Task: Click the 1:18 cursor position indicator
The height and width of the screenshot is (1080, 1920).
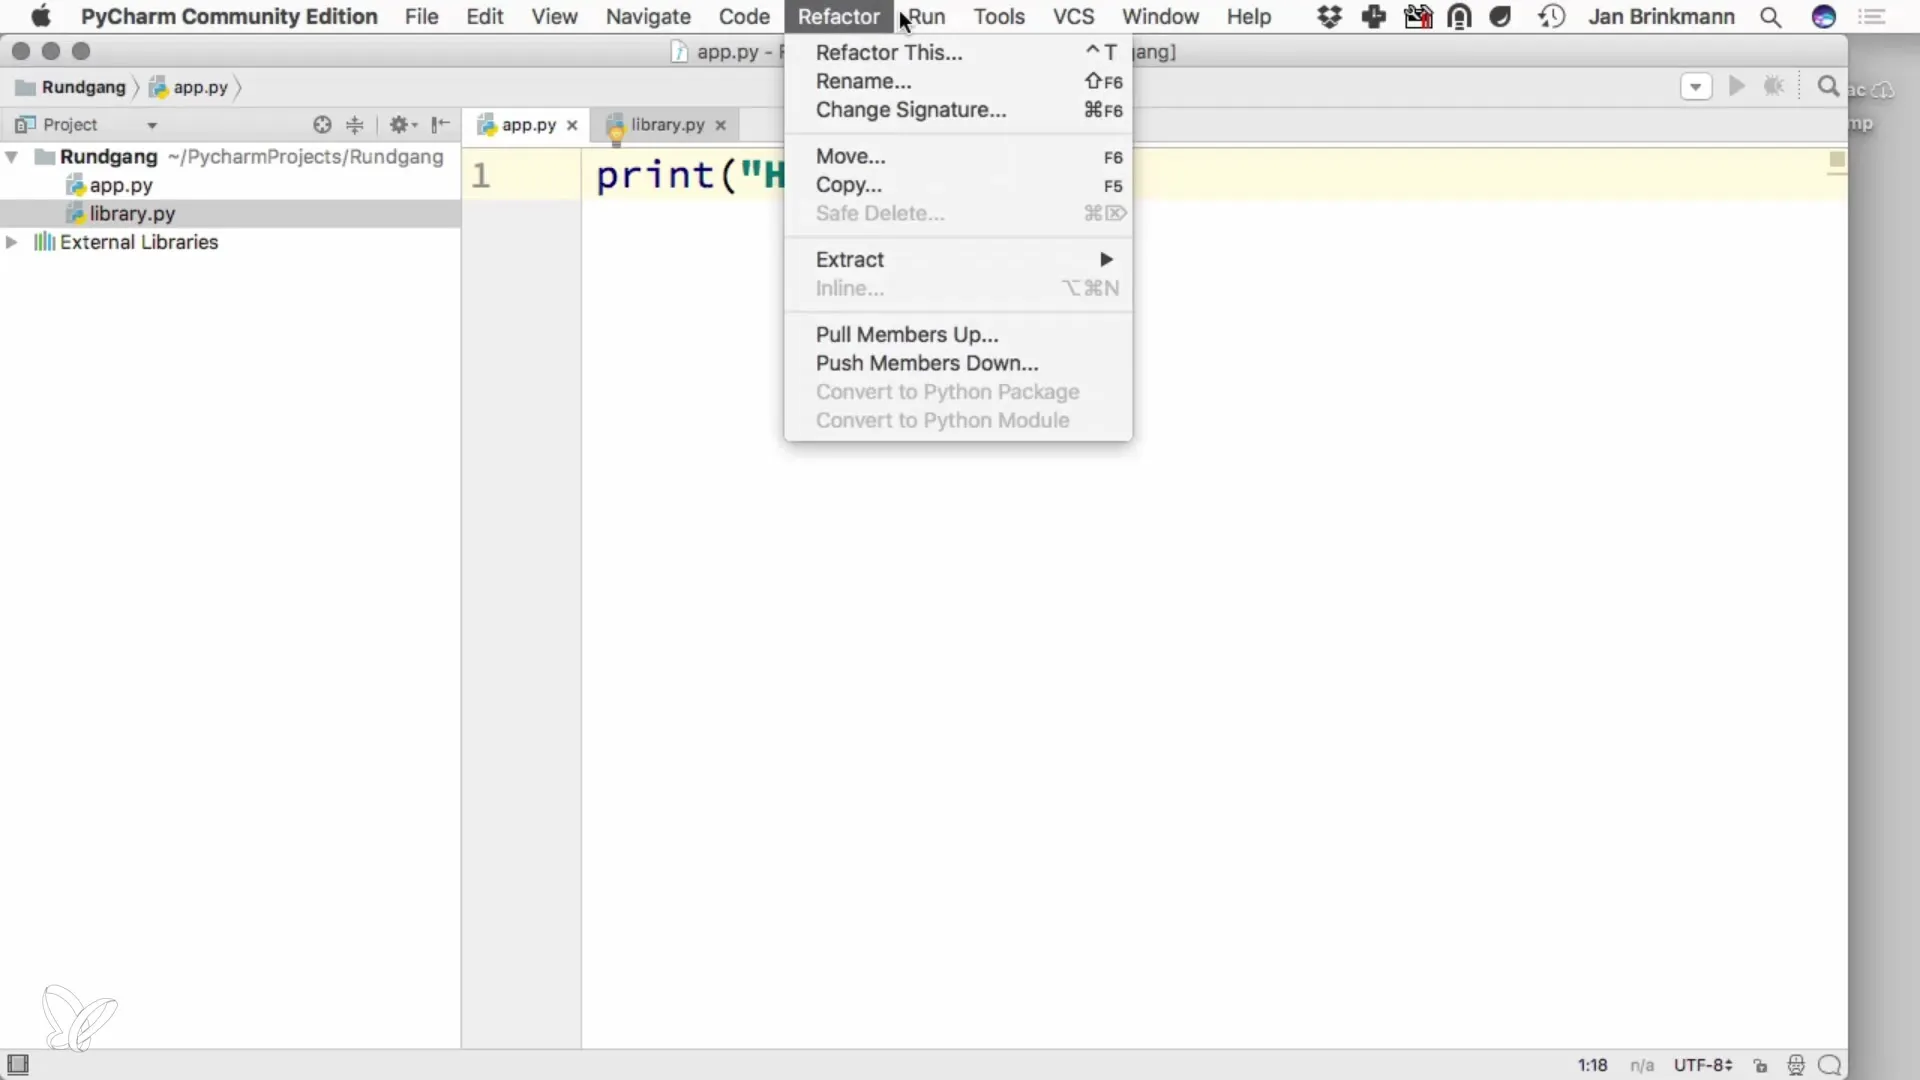Action: tap(1592, 1066)
